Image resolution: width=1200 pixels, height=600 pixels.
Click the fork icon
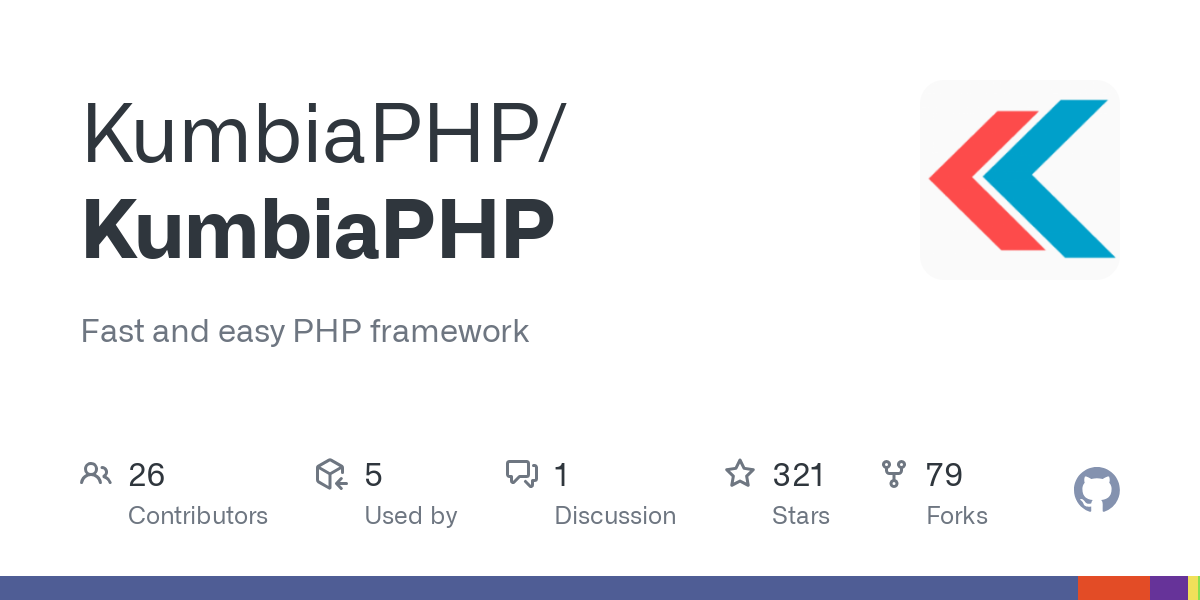point(893,474)
